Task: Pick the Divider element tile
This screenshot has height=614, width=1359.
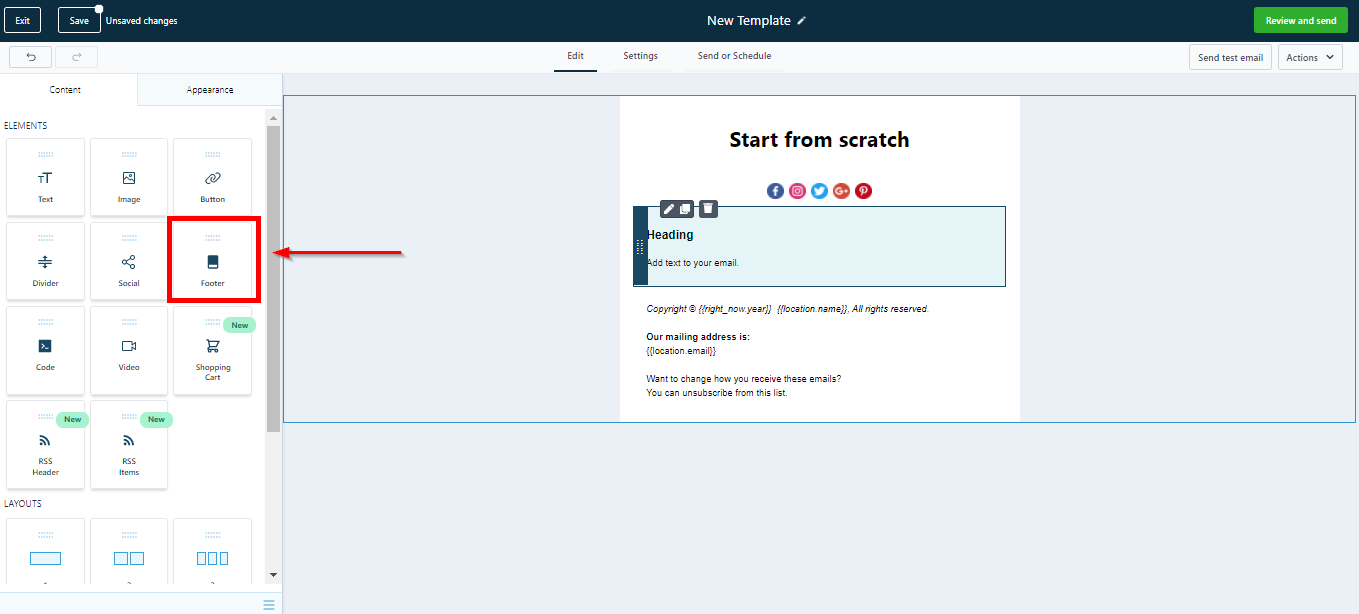Action: click(45, 261)
